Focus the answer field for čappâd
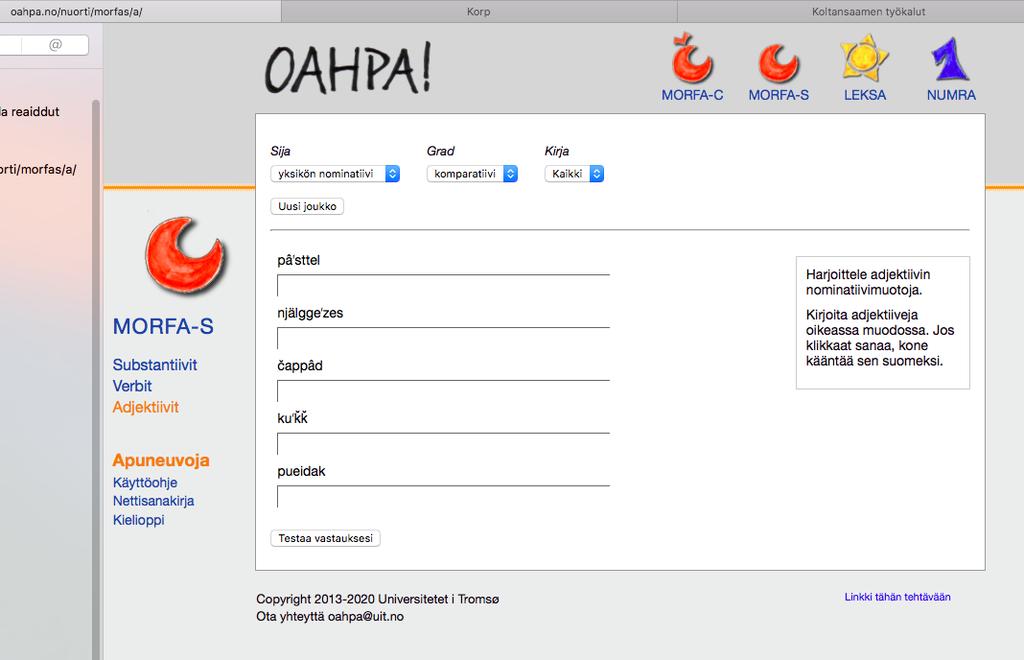 point(443,391)
